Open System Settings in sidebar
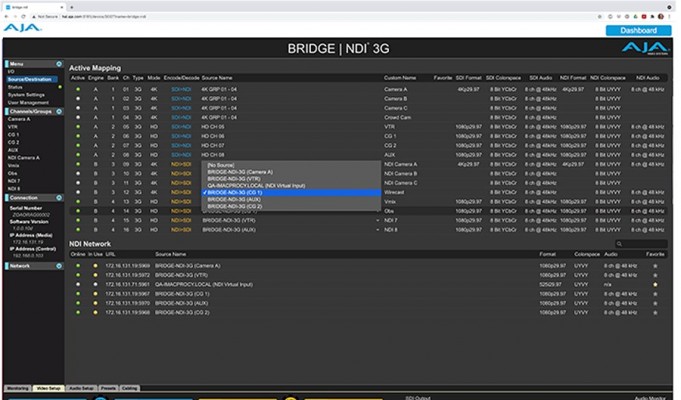 (26, 95)
